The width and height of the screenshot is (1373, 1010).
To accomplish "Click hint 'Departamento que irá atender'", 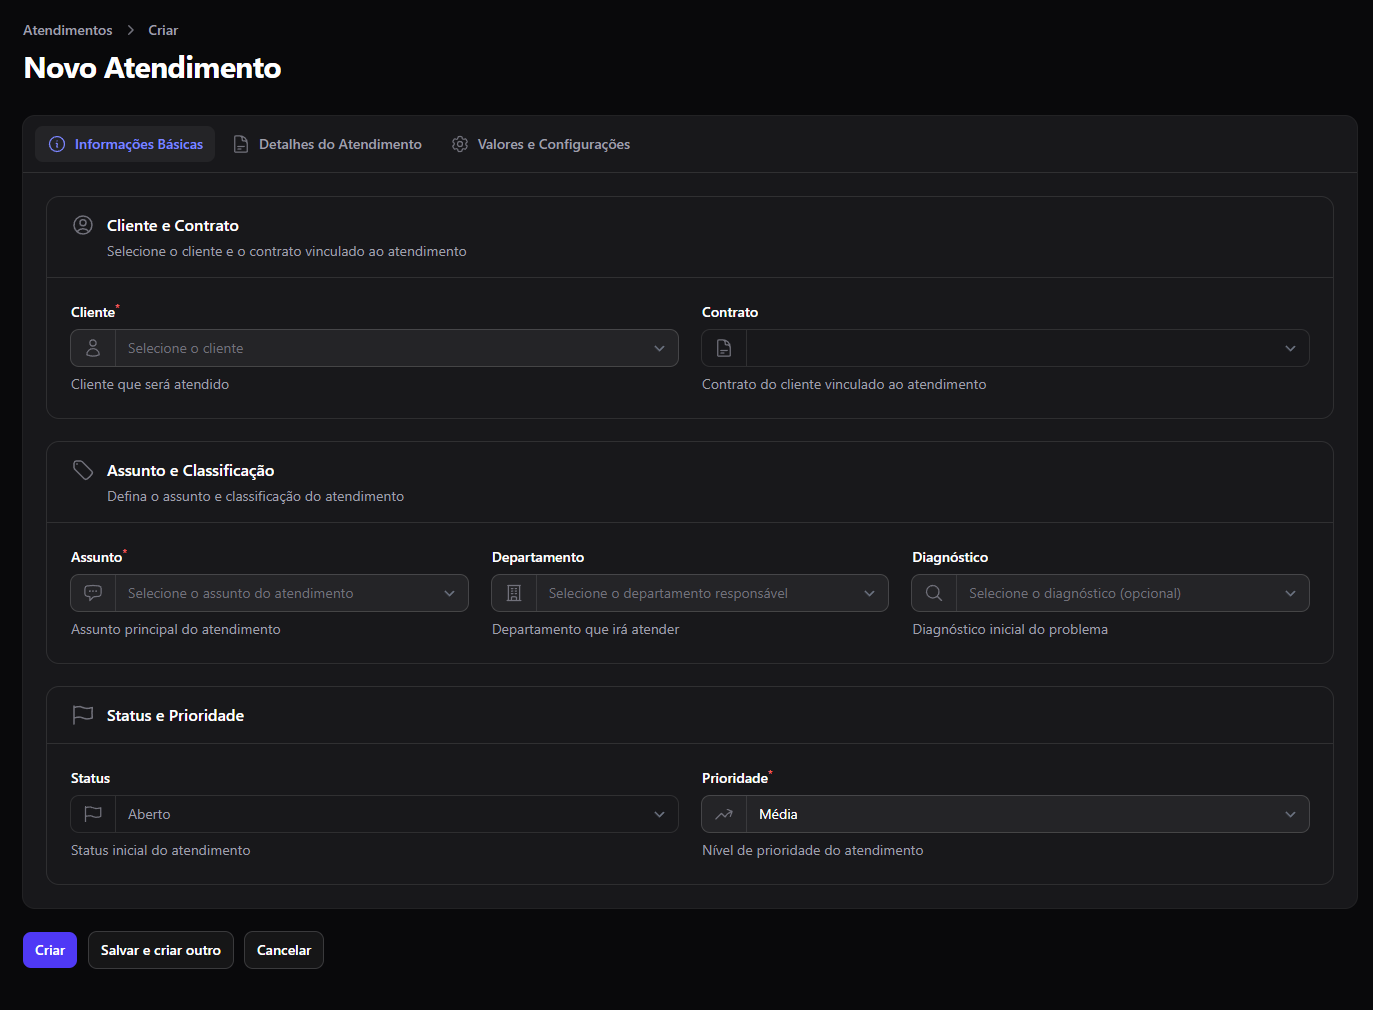I will 586,629.
